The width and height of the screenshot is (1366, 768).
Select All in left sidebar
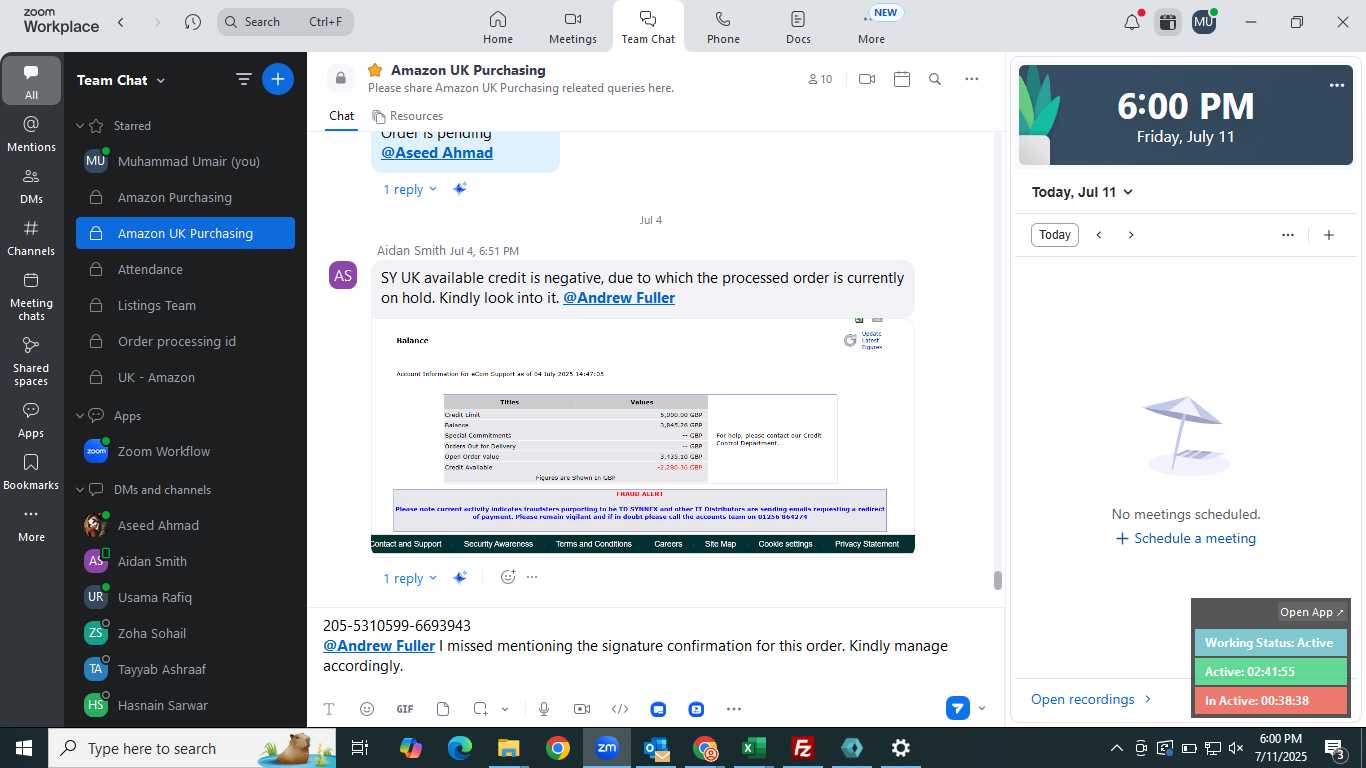31,81
